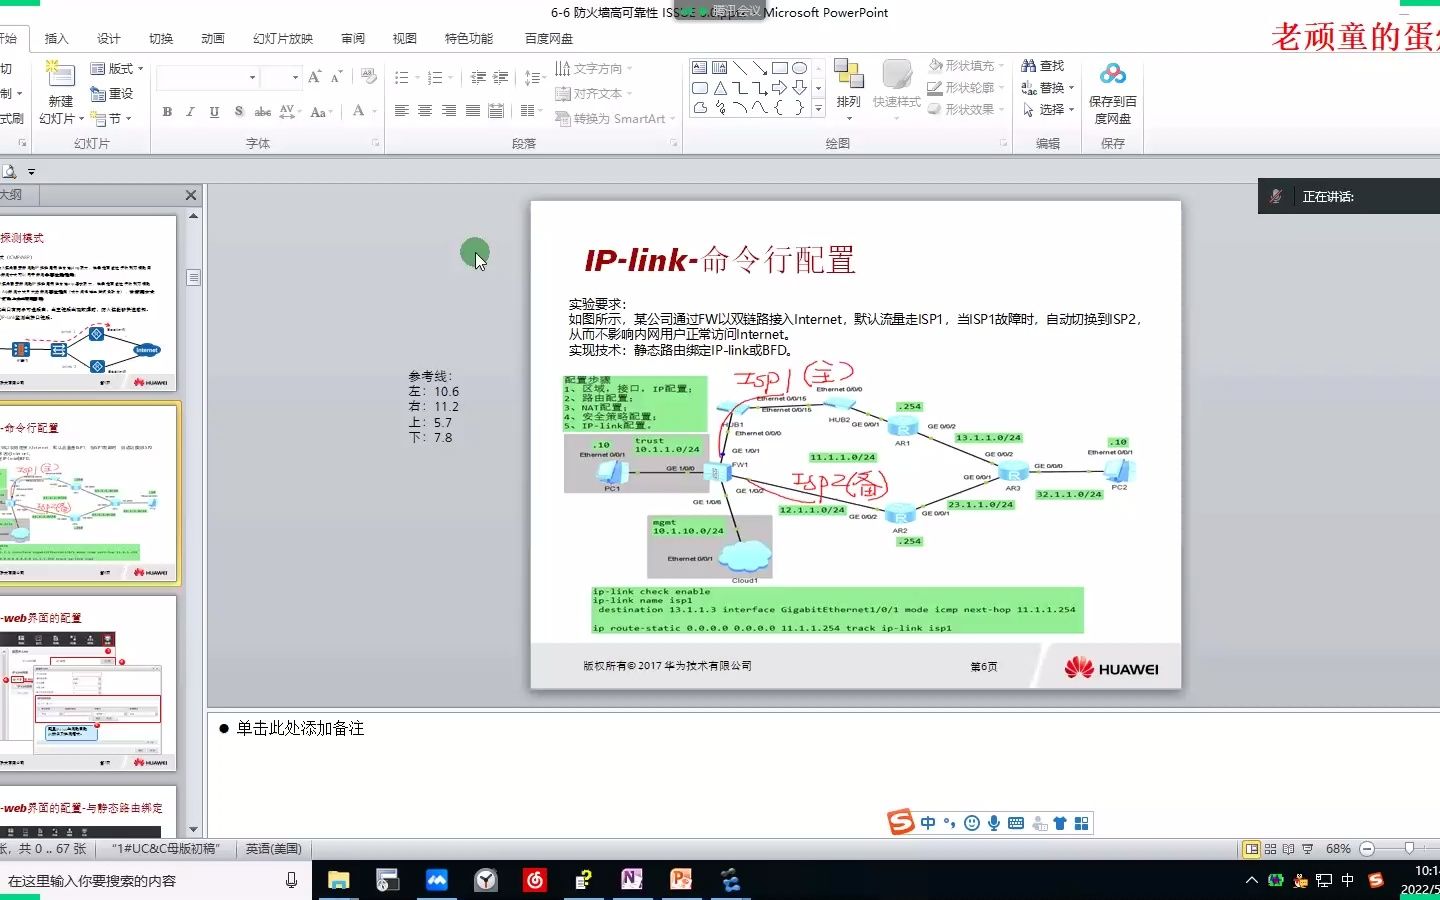Toggle underline formatting
1440x900 pixels.
(214, 112)
